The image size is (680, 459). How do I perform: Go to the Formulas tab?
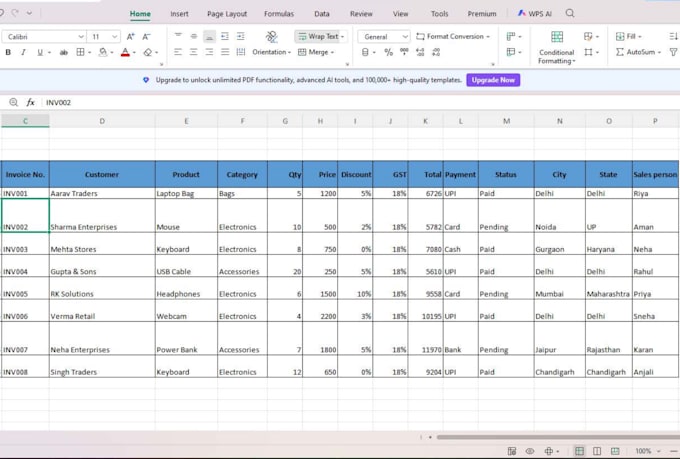click(279, 14)
